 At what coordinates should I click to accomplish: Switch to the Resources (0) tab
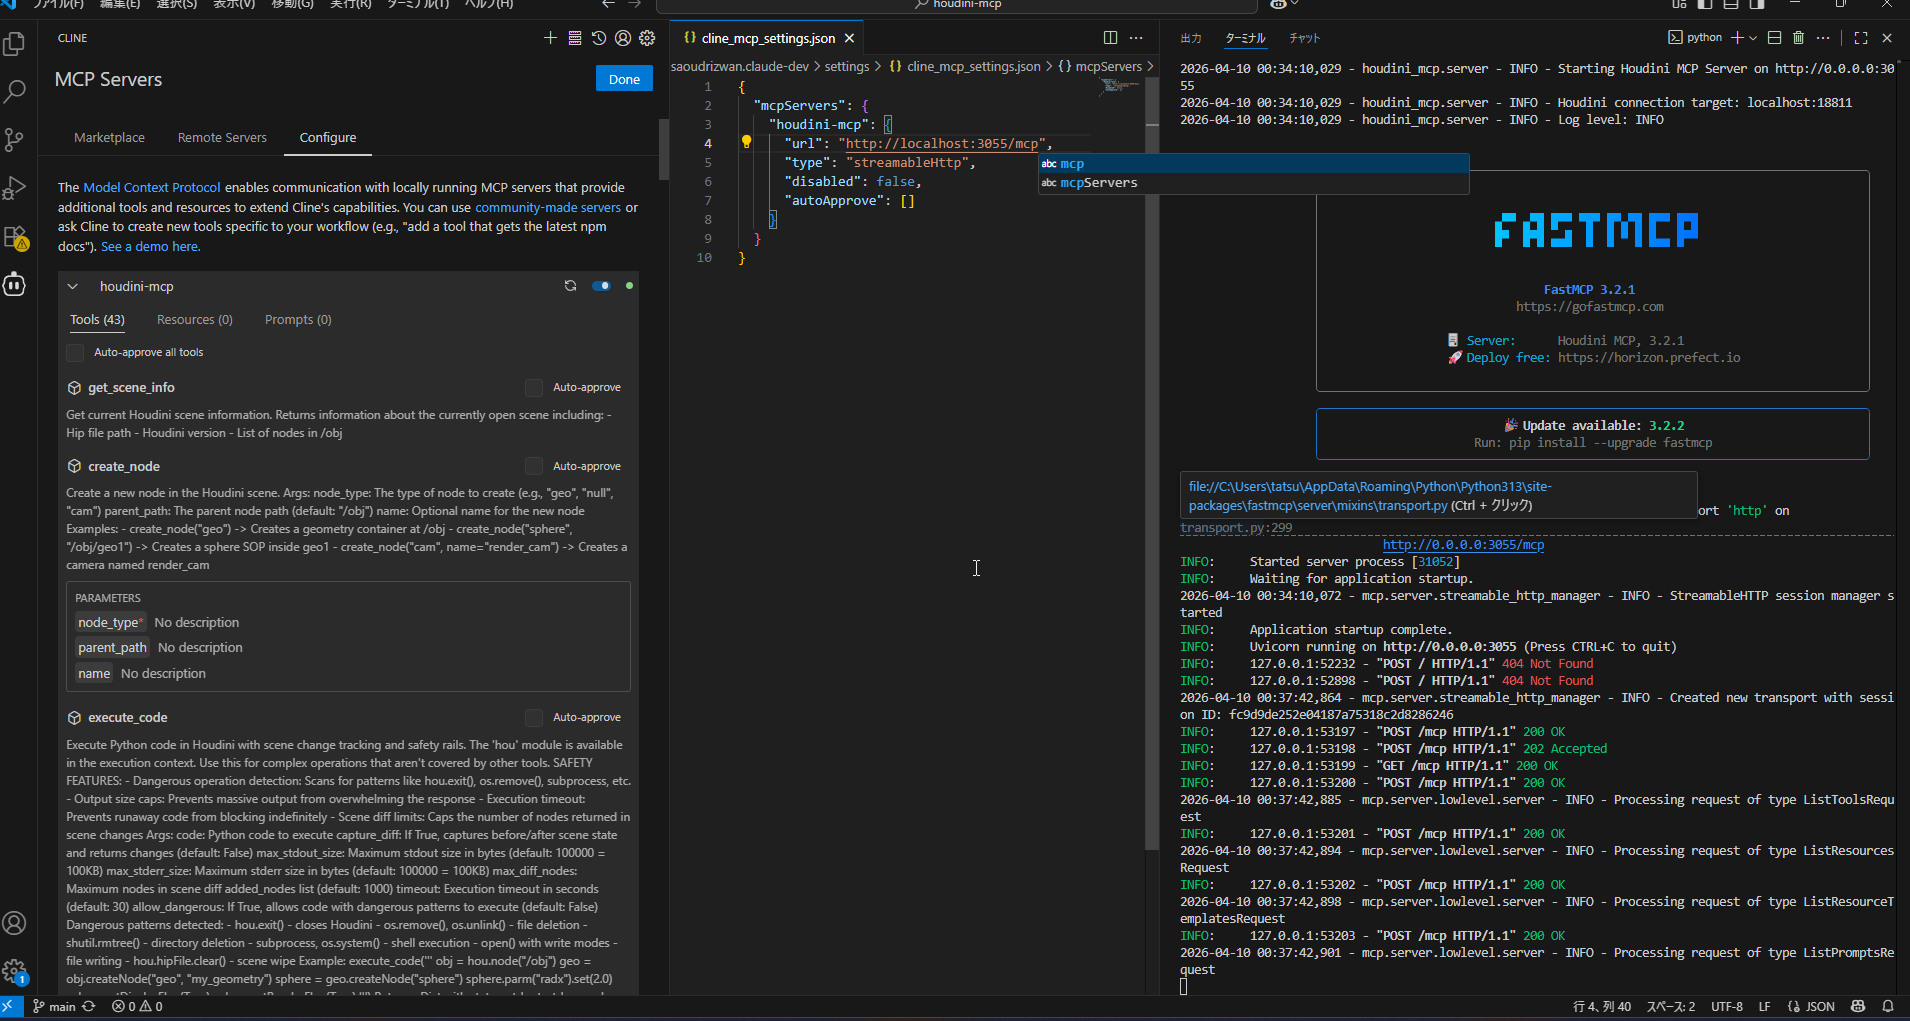click(194, 320)
